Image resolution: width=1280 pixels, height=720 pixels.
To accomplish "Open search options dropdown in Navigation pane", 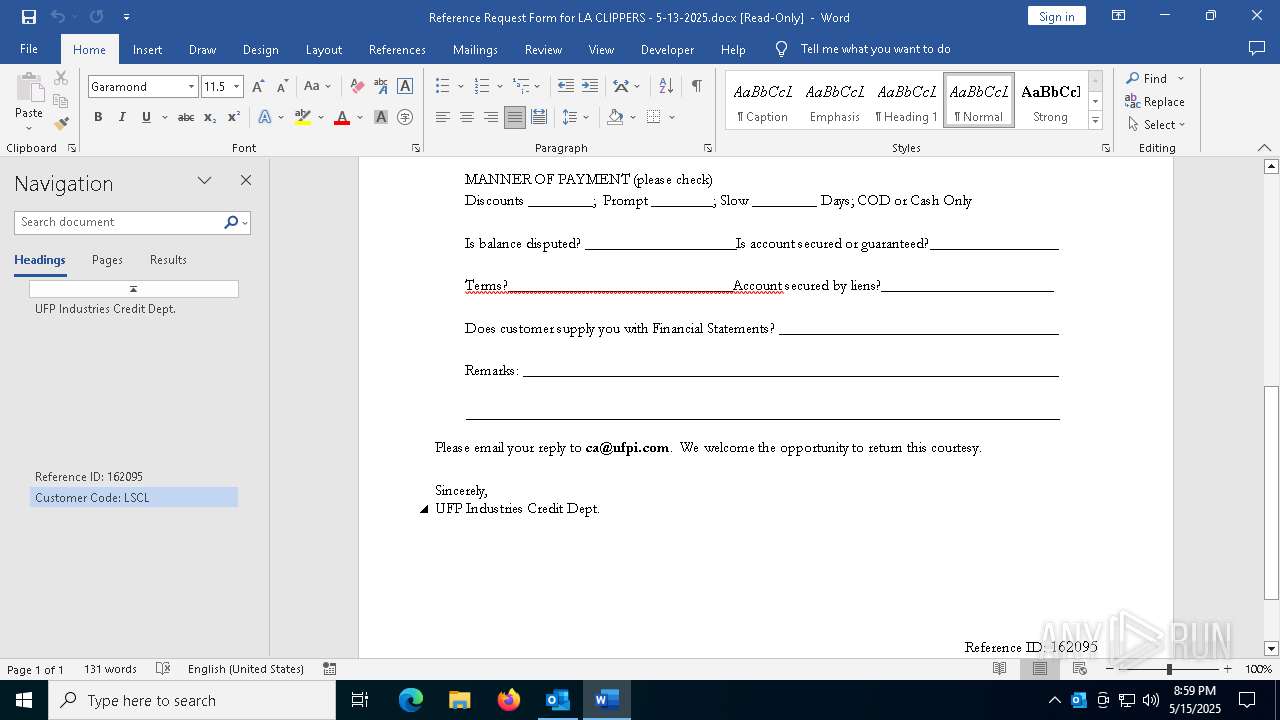I will click(246, 222).
